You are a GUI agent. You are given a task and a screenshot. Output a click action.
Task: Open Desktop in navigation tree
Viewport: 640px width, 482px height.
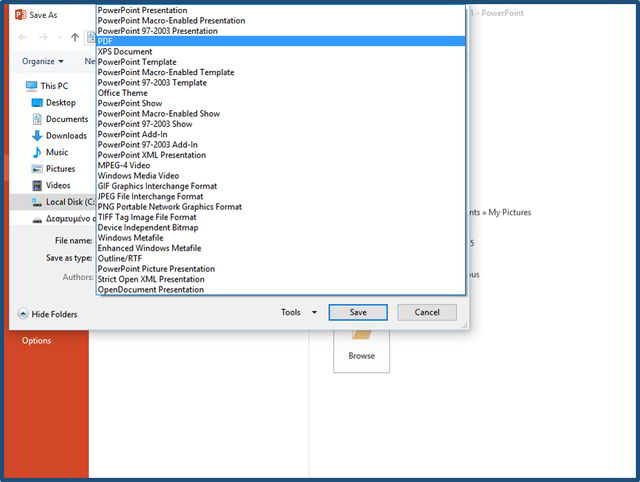(x=61, y=103)
